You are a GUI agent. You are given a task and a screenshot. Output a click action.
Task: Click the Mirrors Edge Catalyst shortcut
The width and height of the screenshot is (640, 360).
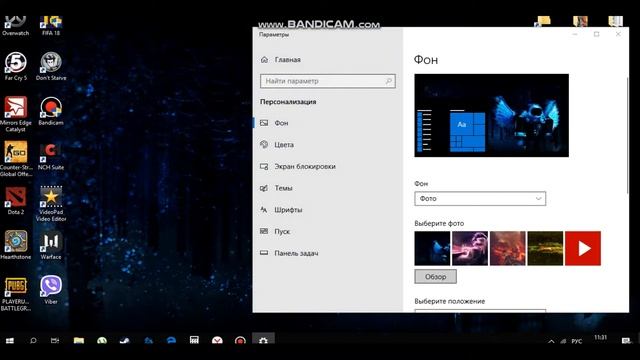[16, 114]
